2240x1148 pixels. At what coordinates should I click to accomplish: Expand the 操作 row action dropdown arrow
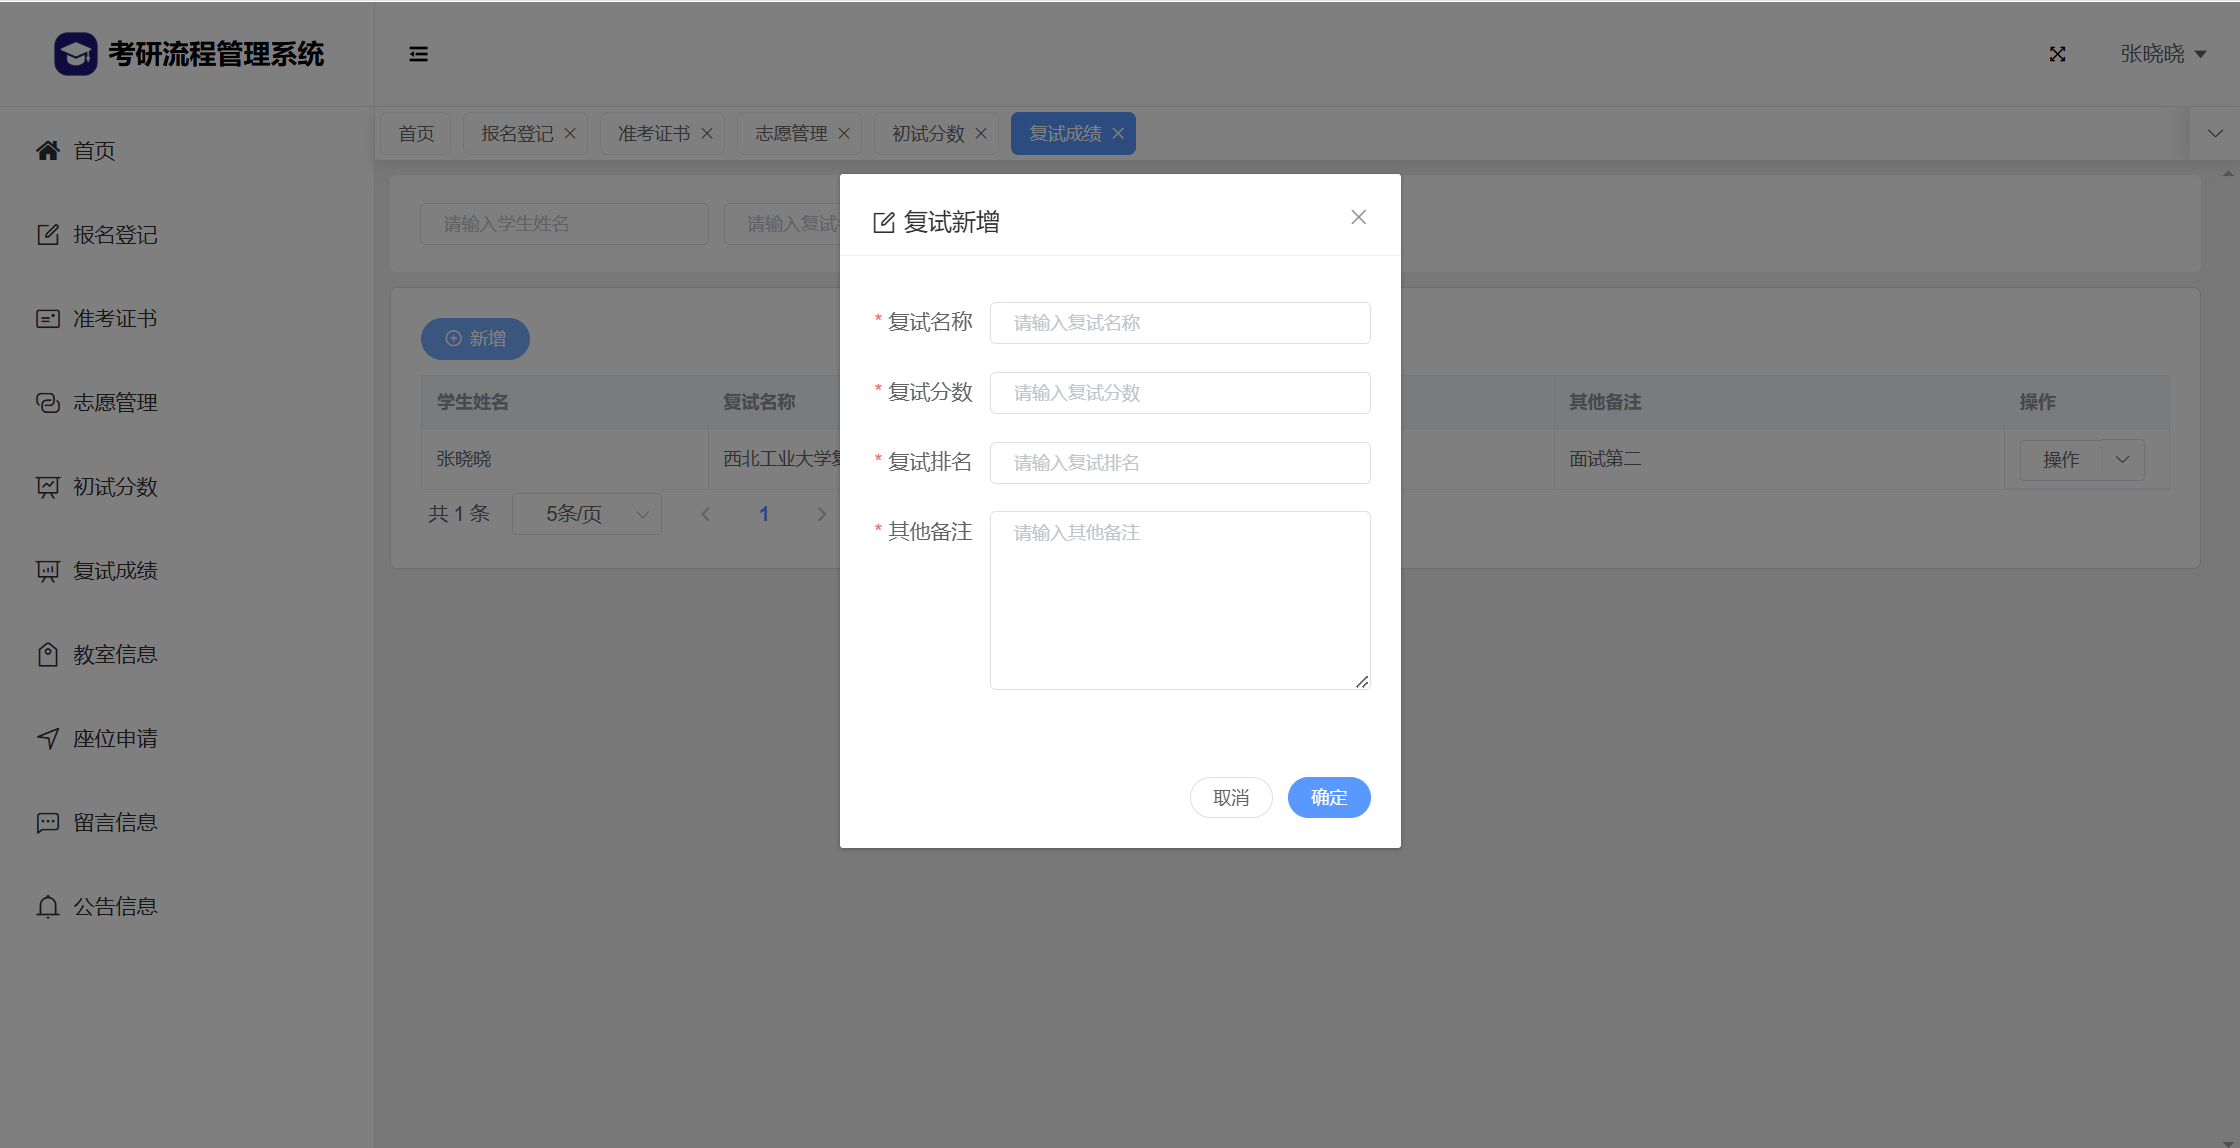(2122, 460)
